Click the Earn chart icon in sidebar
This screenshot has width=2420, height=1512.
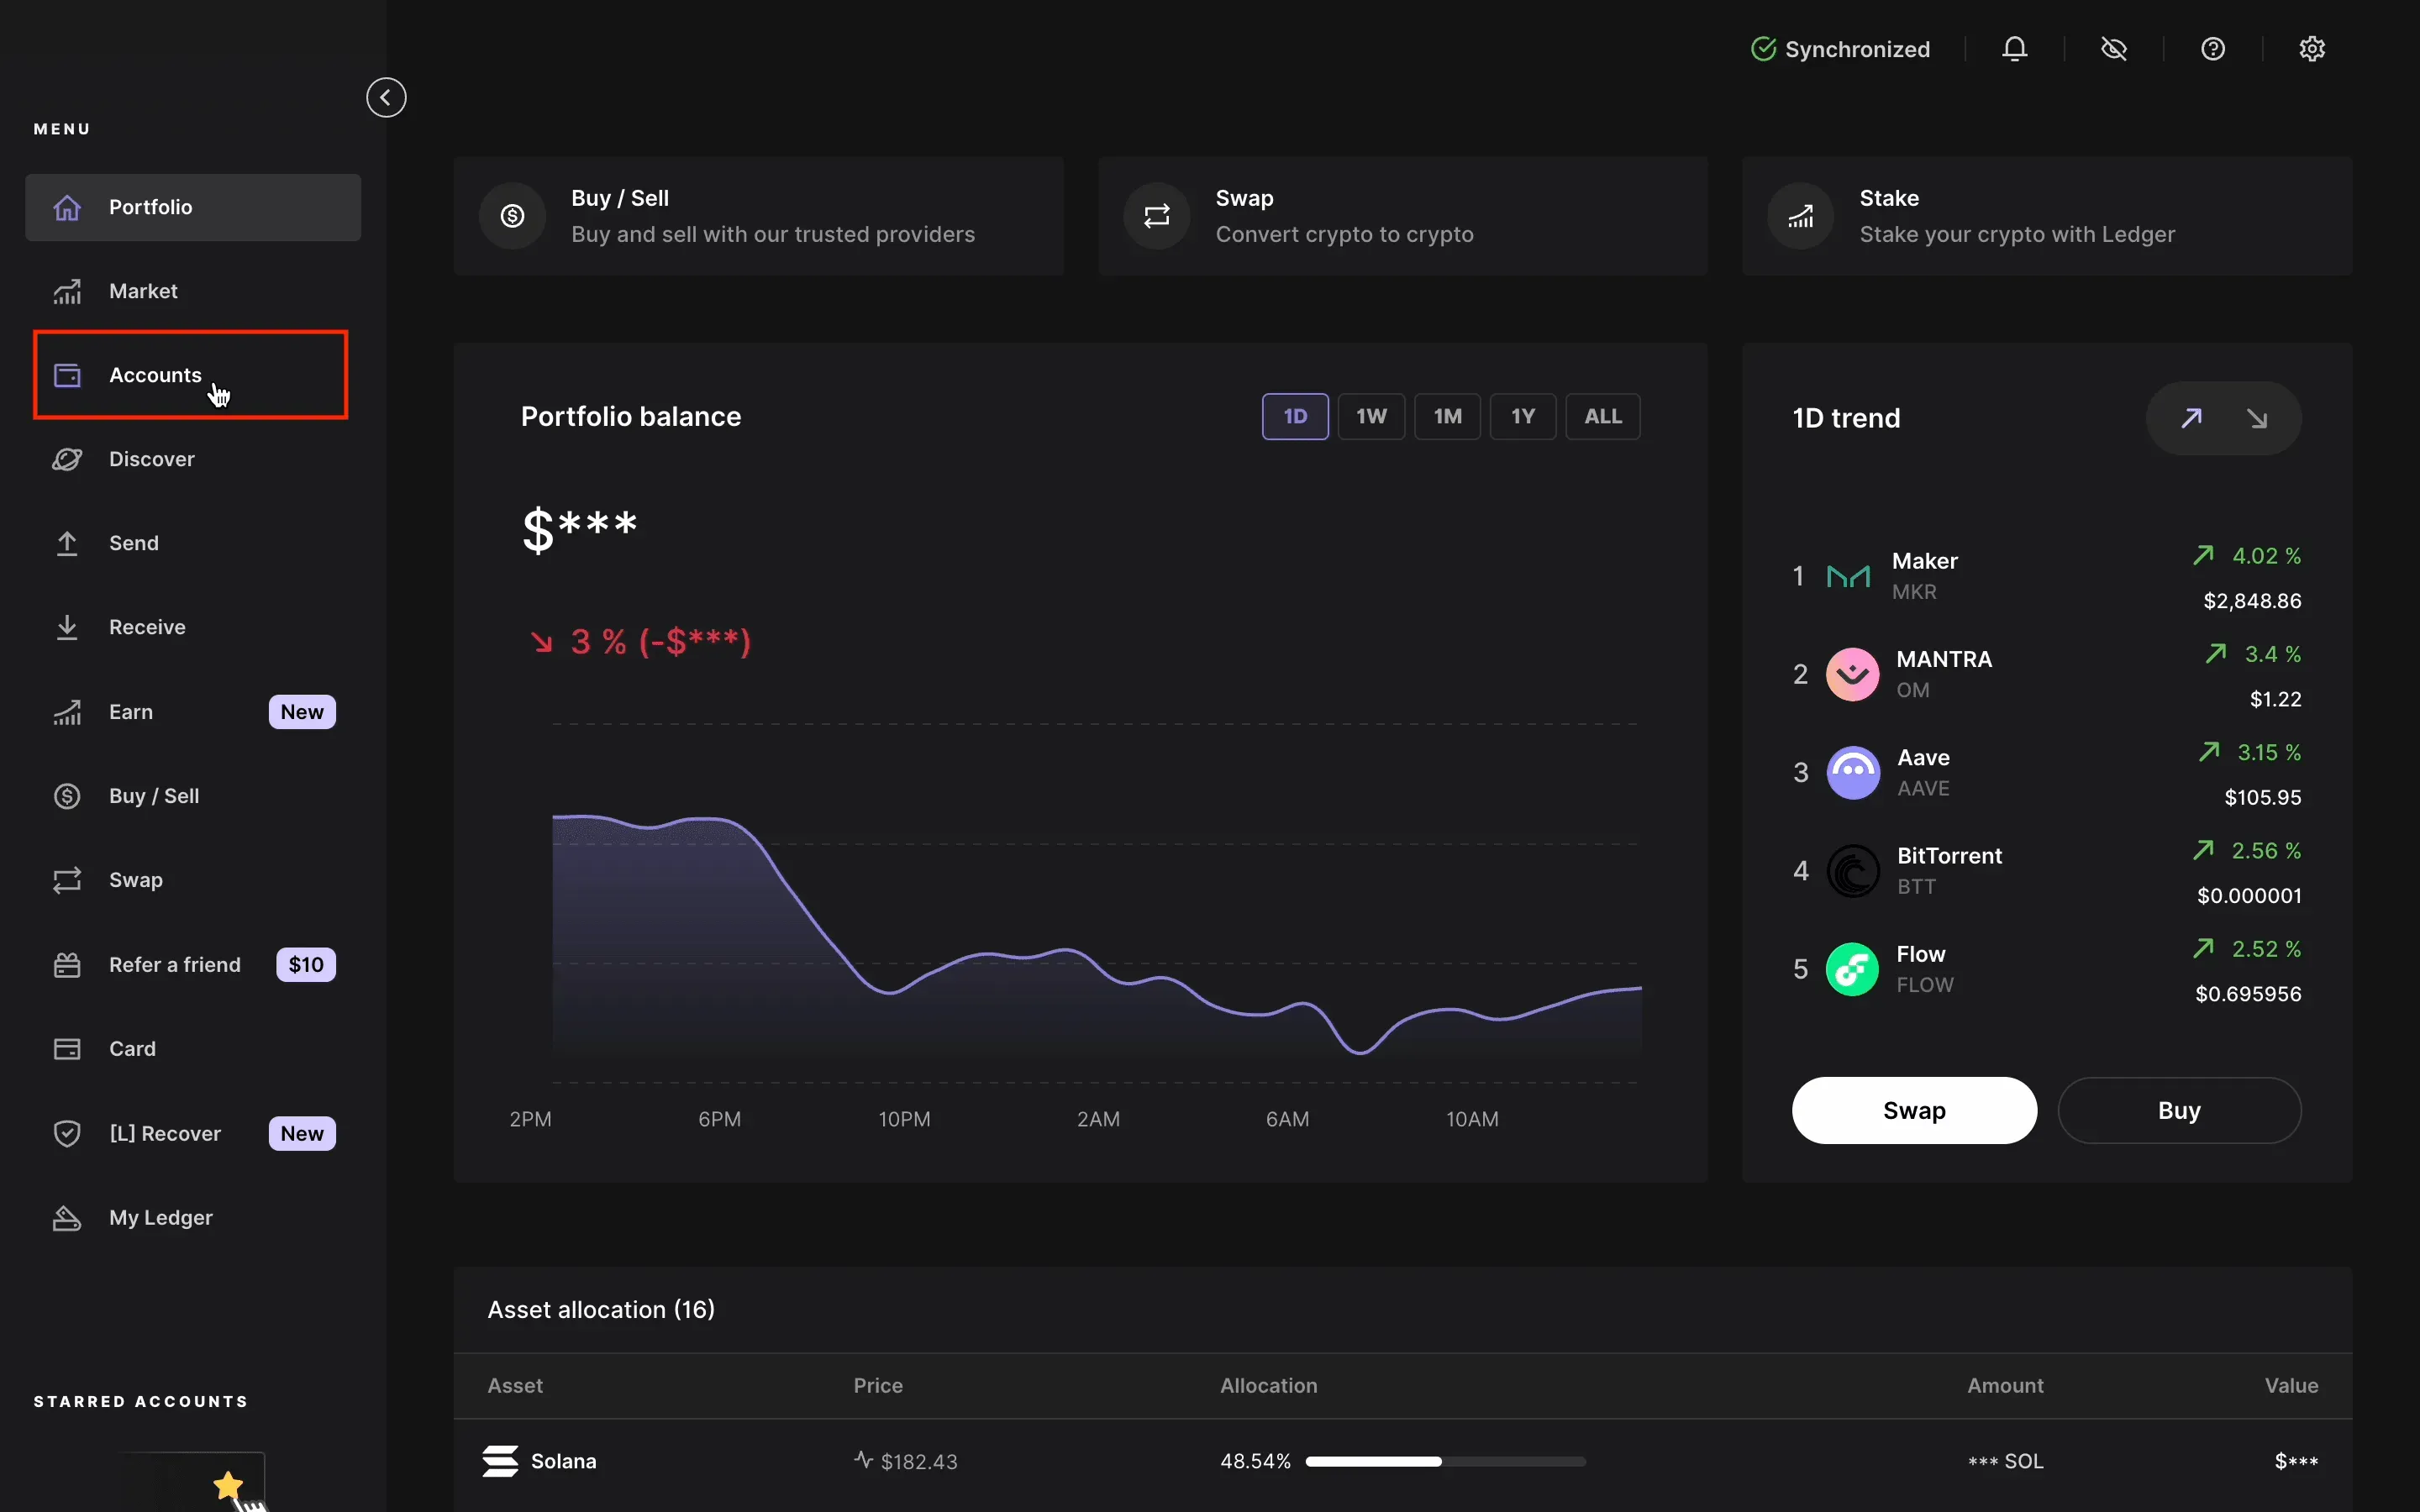click(x=67, y=712)
